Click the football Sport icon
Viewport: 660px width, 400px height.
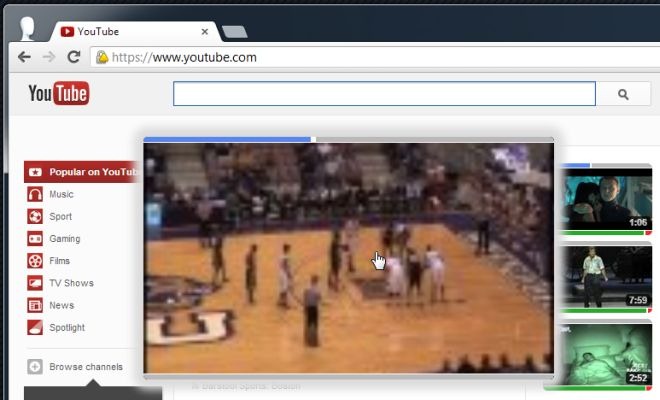point(35,216)
